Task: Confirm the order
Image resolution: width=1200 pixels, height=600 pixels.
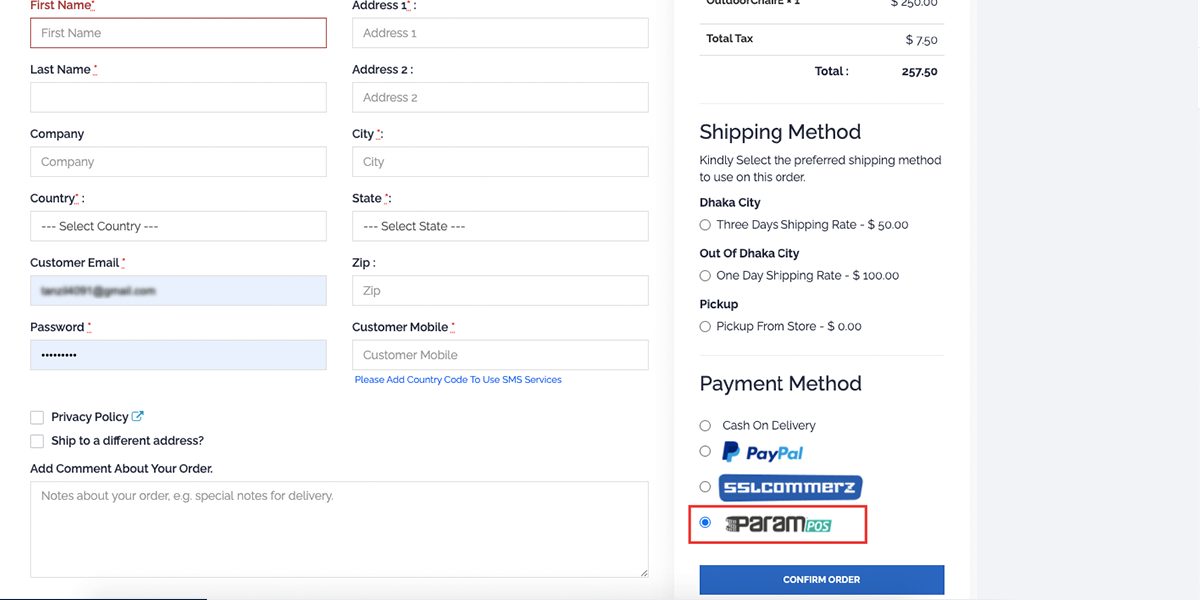Action: tap(822, 580)
